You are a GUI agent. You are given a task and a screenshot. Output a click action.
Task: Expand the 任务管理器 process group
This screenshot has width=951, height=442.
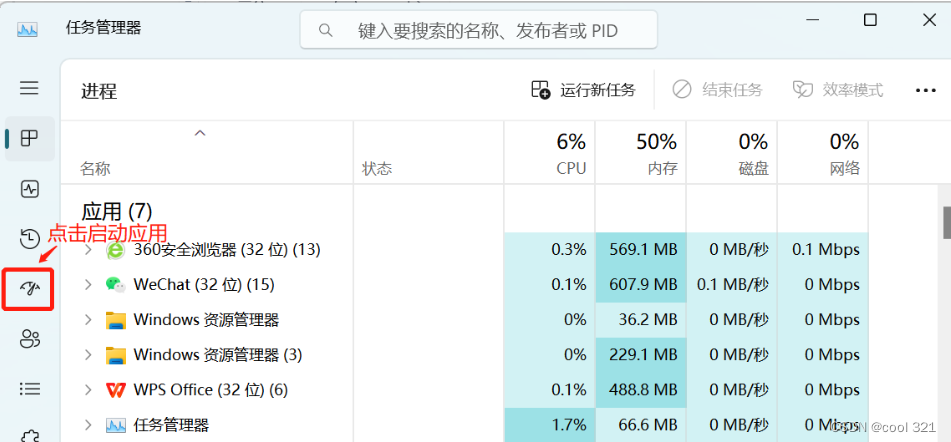[88, 425]
